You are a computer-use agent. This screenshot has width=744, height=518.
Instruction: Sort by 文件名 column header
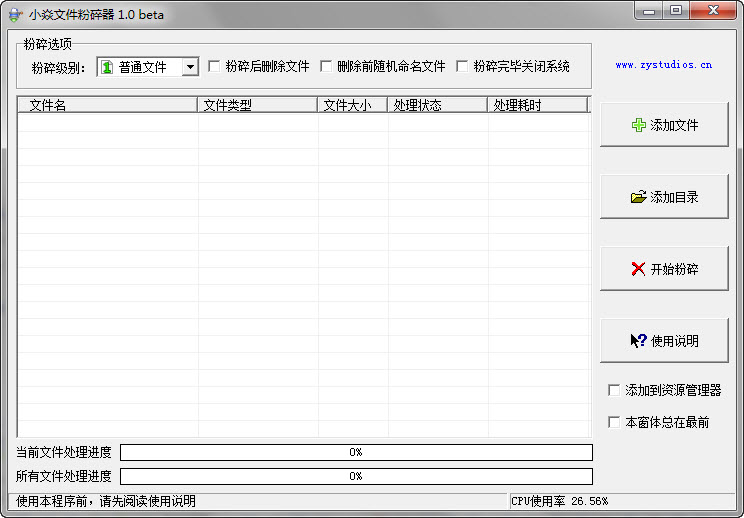(x=108, y=105)
